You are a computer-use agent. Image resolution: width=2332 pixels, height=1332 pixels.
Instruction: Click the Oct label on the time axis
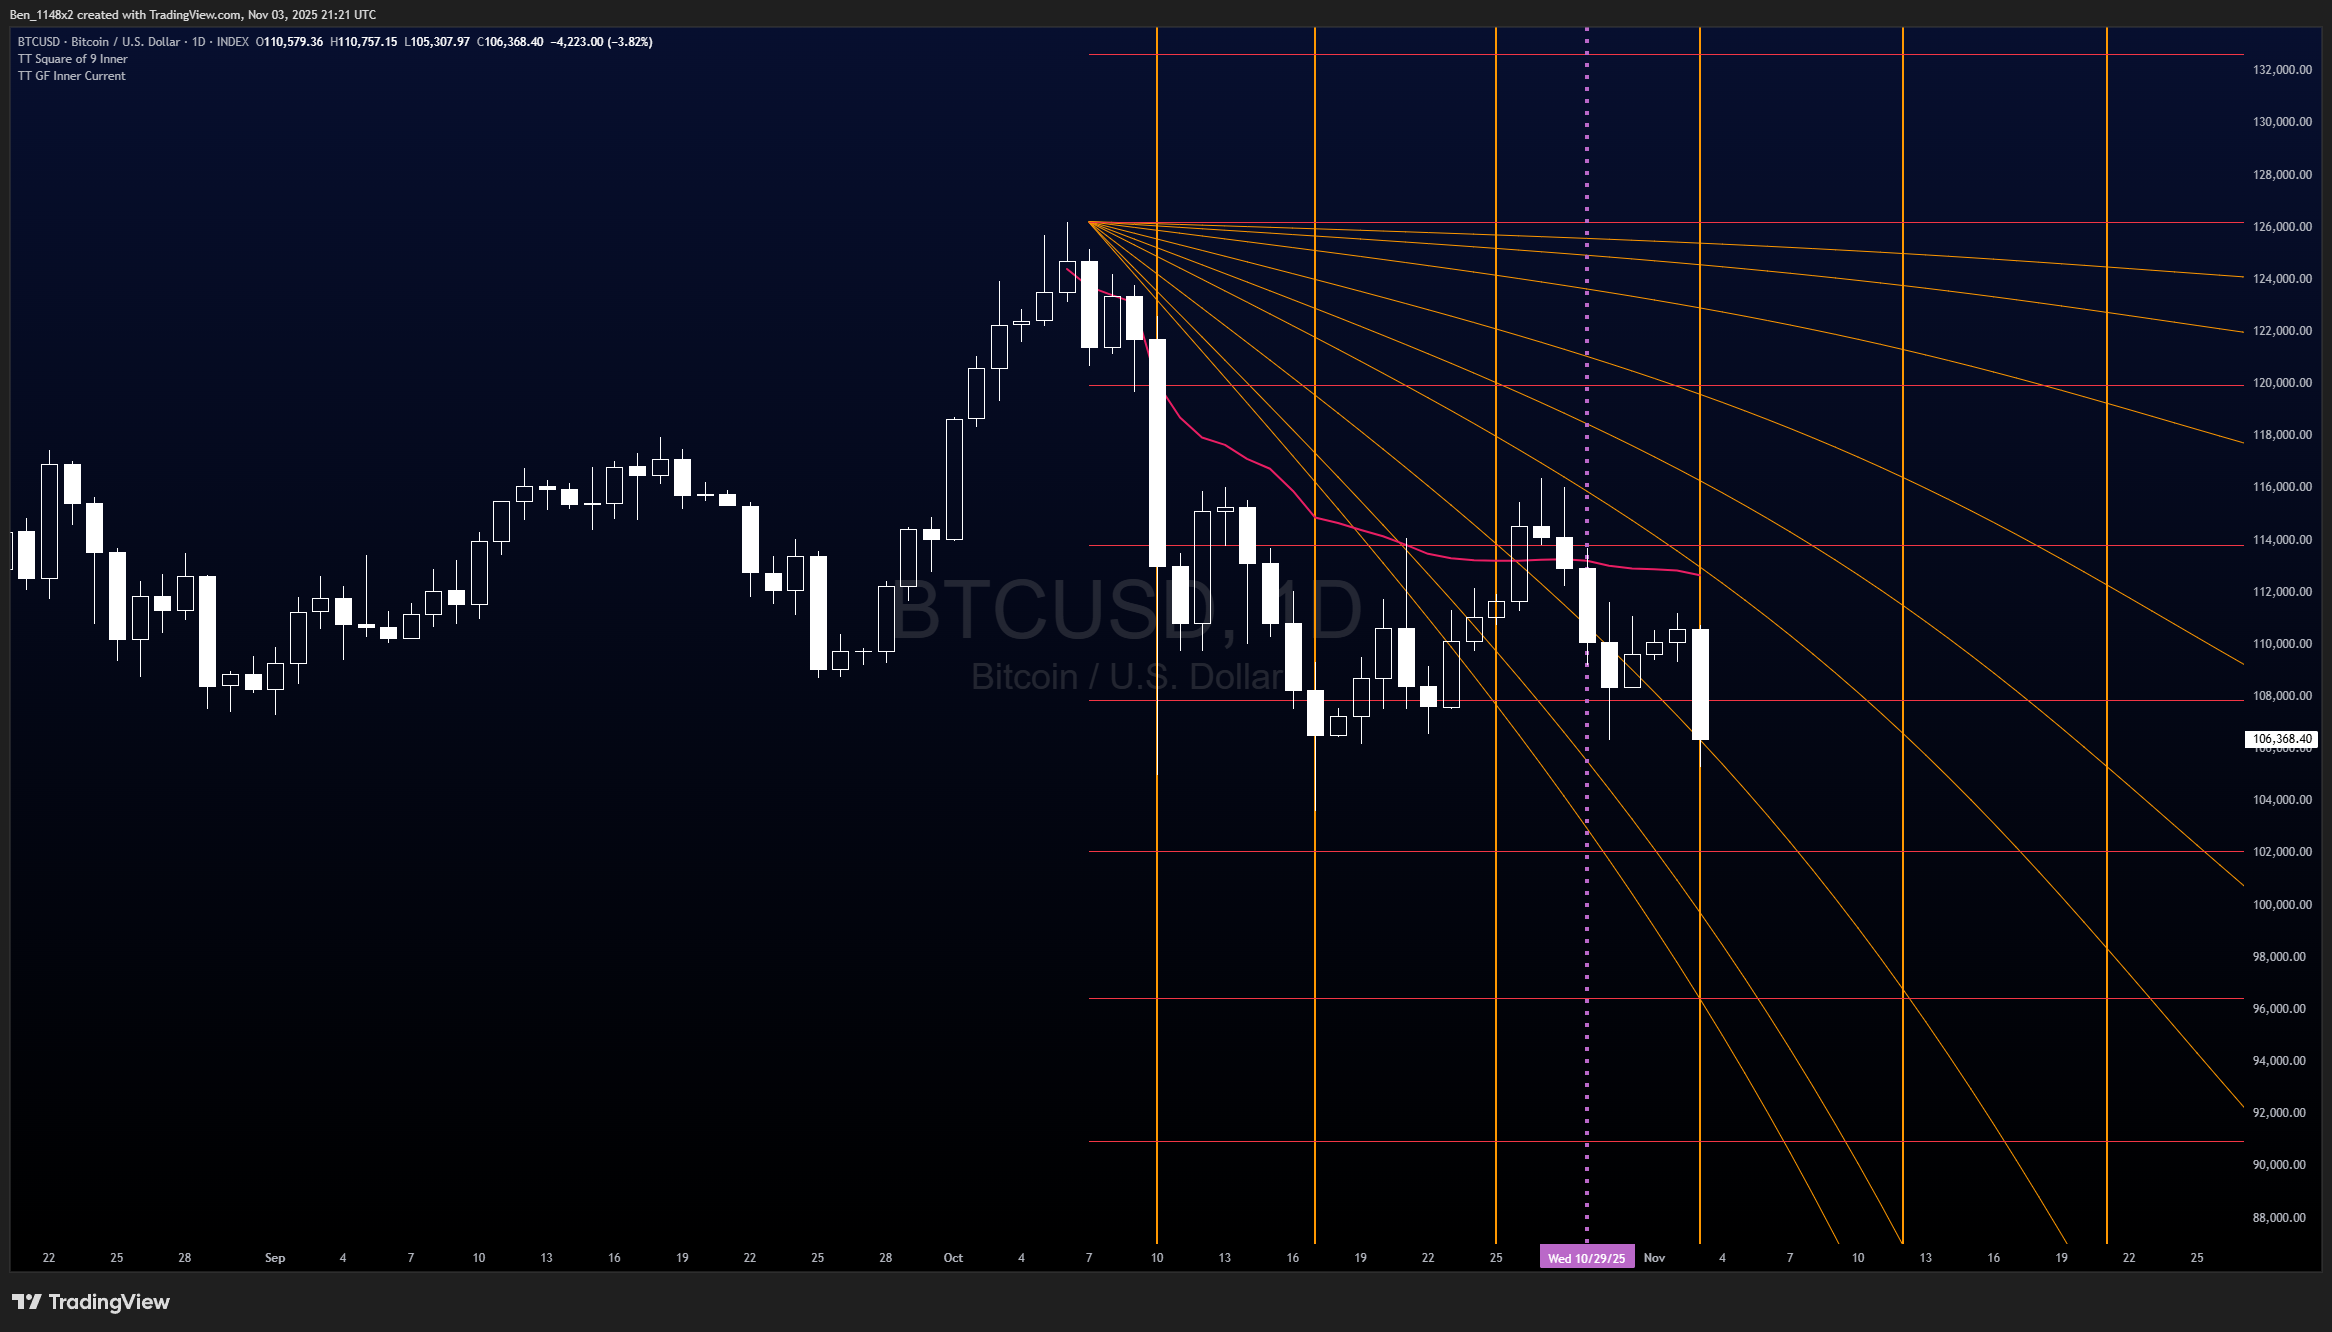[953, 1258]
